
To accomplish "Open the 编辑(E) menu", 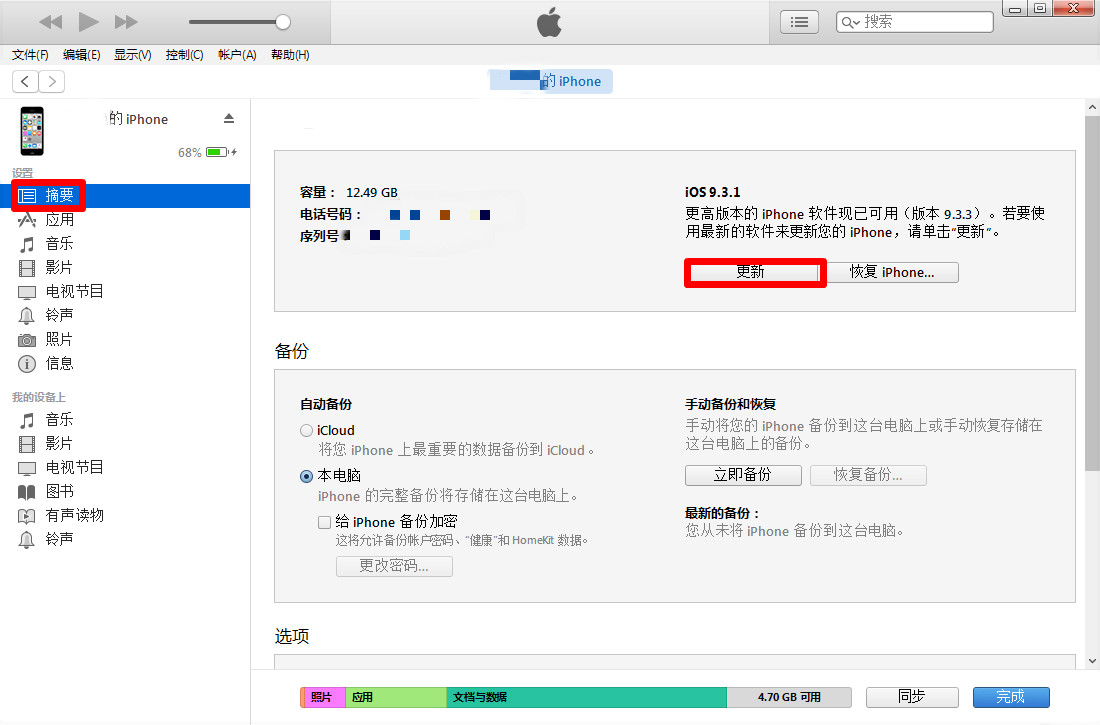I will tap(81, 55).
